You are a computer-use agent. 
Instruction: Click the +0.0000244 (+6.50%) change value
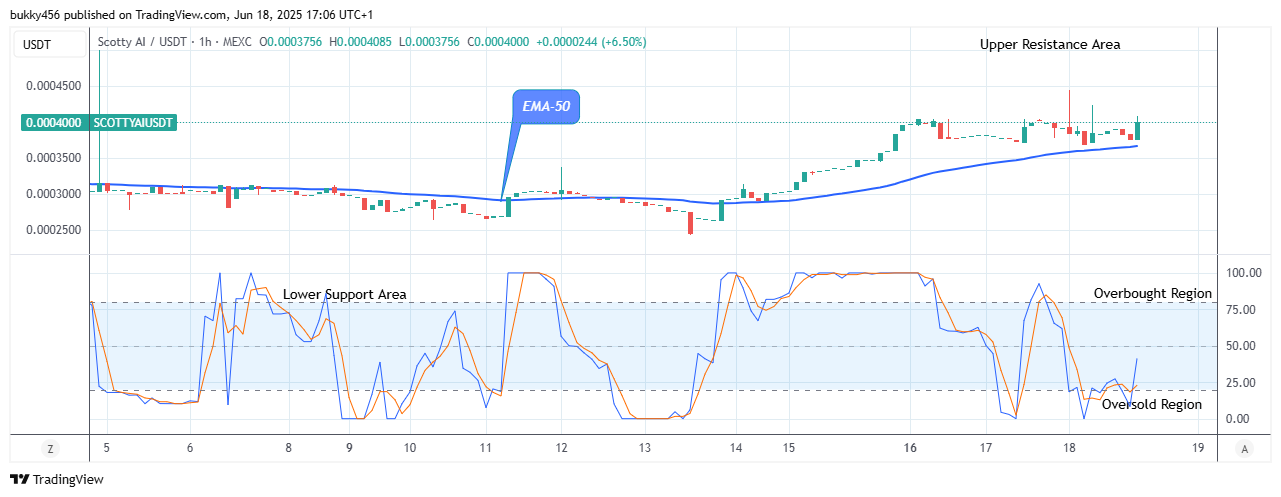tap(591, 42)
